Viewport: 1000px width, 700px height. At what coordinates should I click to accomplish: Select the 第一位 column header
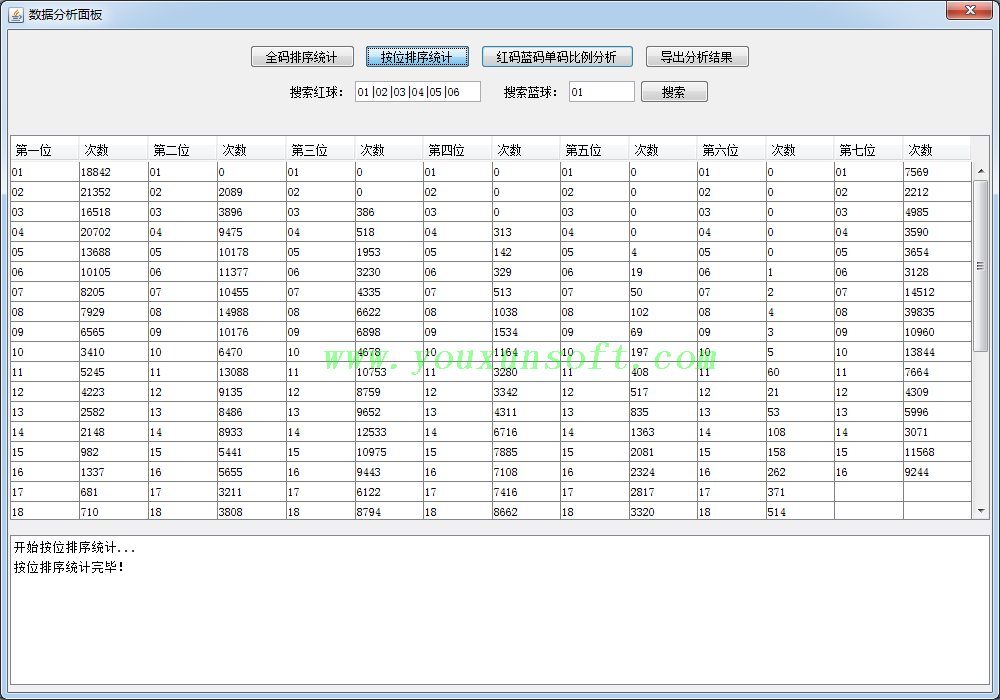45,150
